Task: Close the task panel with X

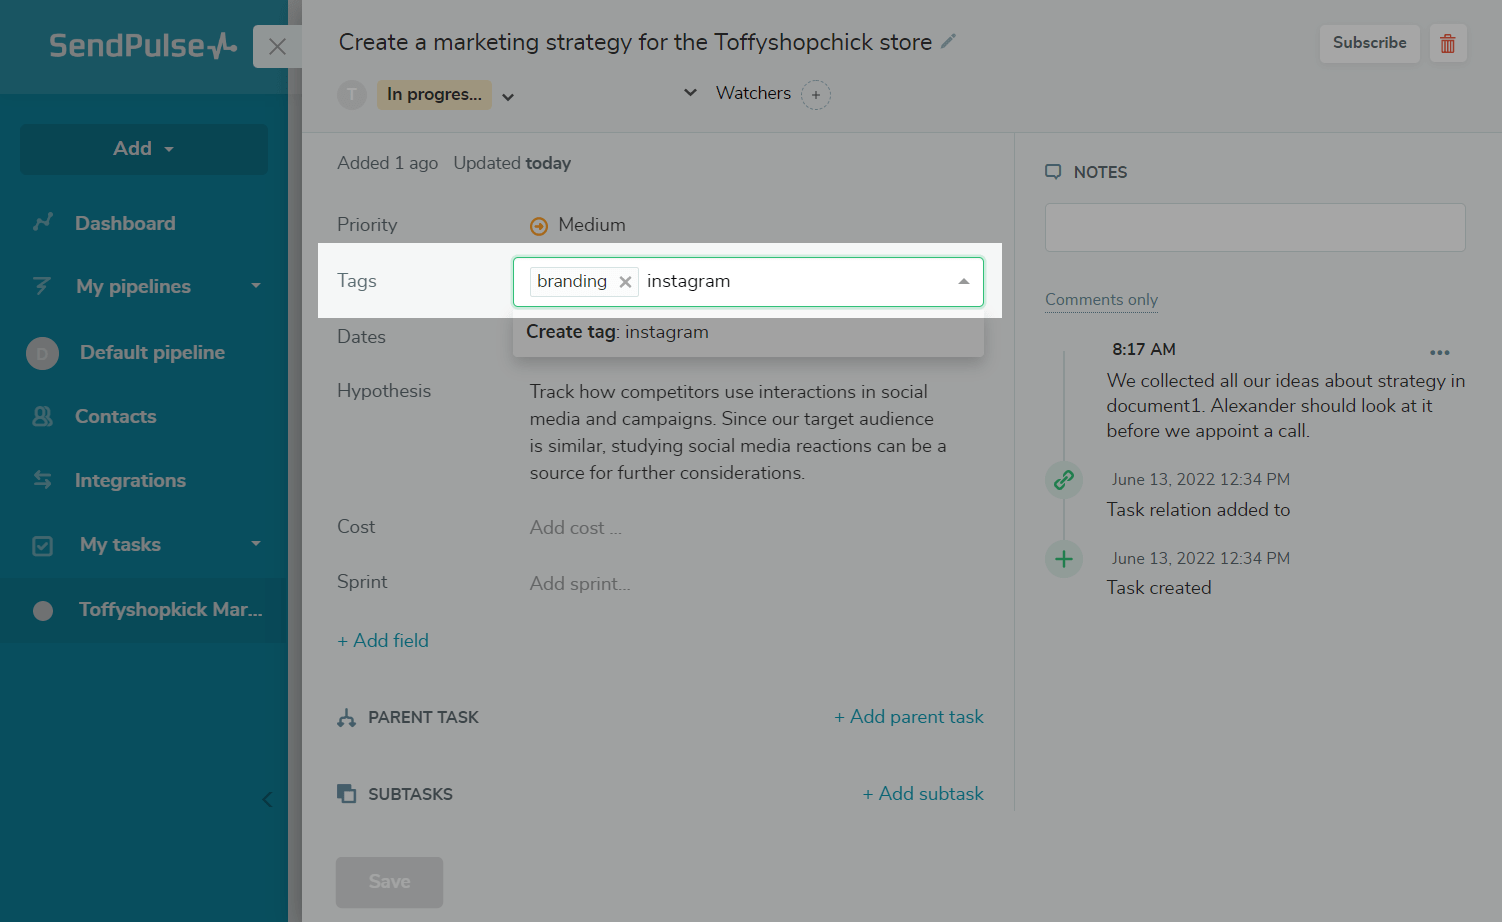Action: [x=277, y=47]
